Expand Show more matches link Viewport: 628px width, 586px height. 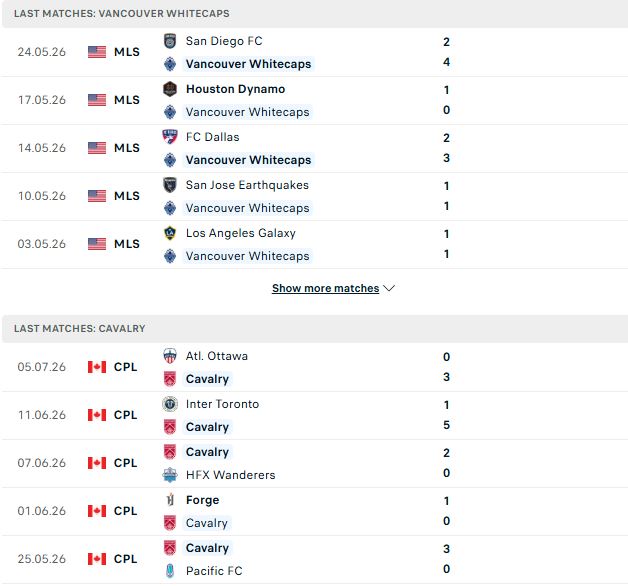[x=326, y=288]
